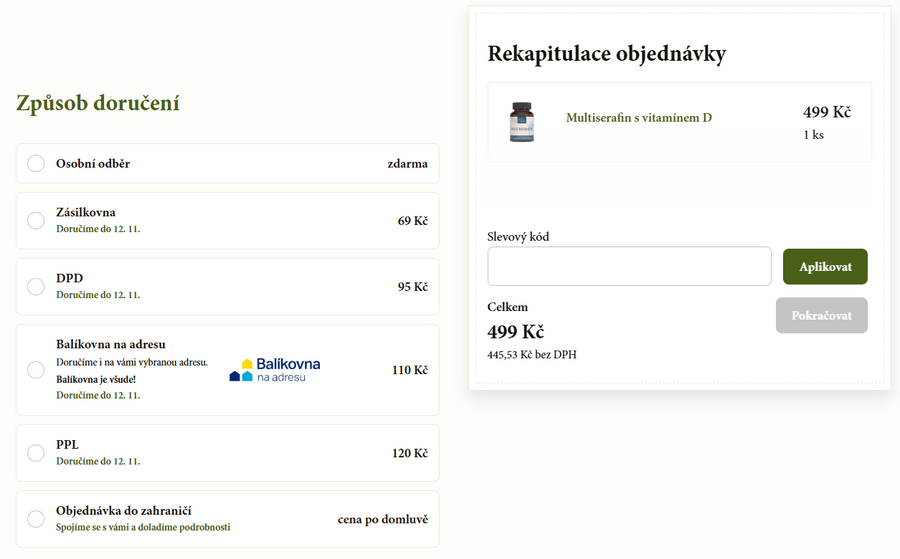Select the DPD radio button
The width and height of the screenshot is (900, 559).
pyautogui.click(x=36, y=286)
